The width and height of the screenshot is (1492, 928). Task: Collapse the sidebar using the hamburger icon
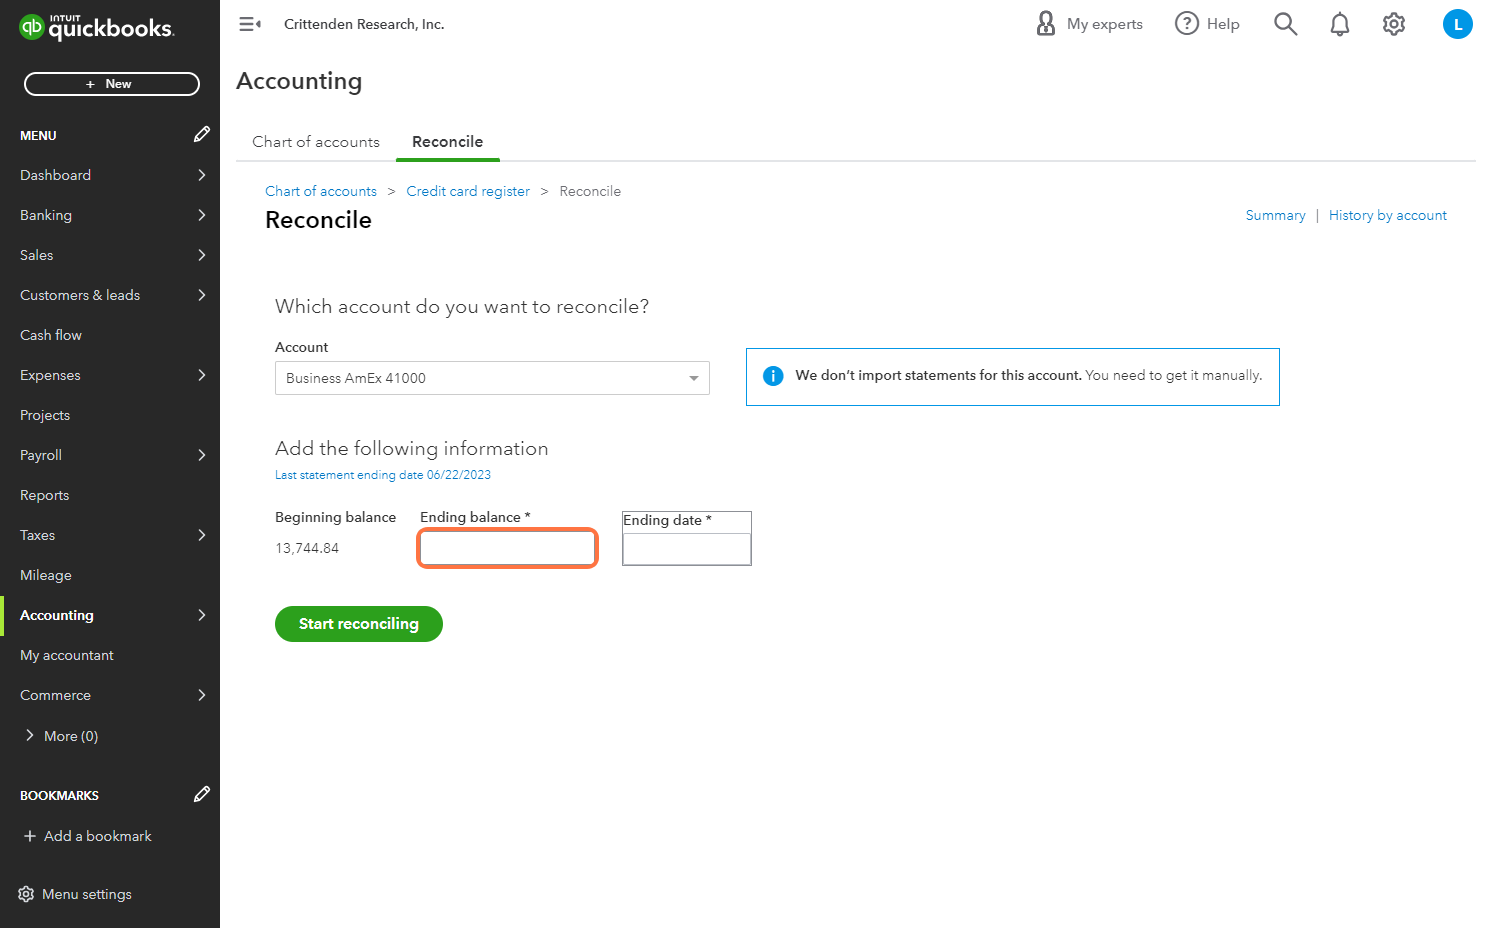250,24
